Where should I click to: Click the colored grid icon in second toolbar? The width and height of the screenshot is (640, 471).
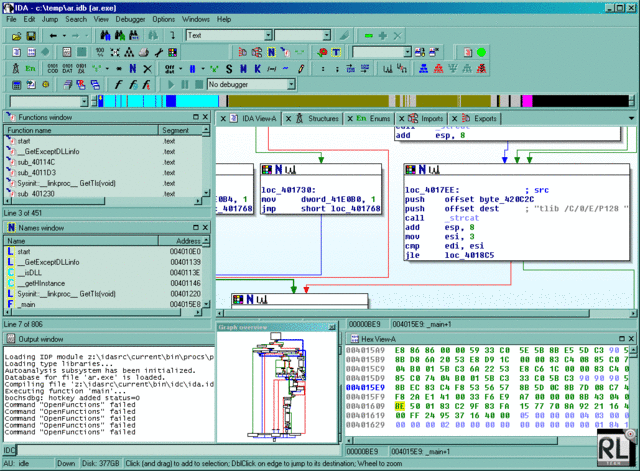(x=173, y=52)
